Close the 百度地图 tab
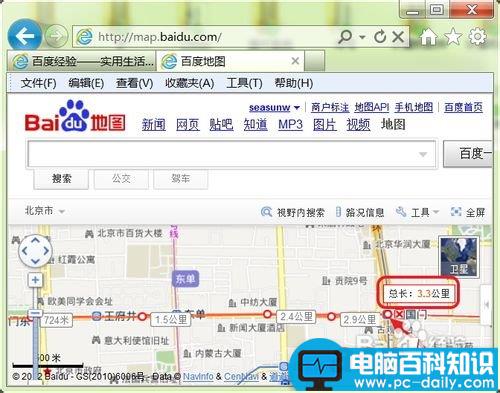Screen dimensions: 500x393 [295, 61]
